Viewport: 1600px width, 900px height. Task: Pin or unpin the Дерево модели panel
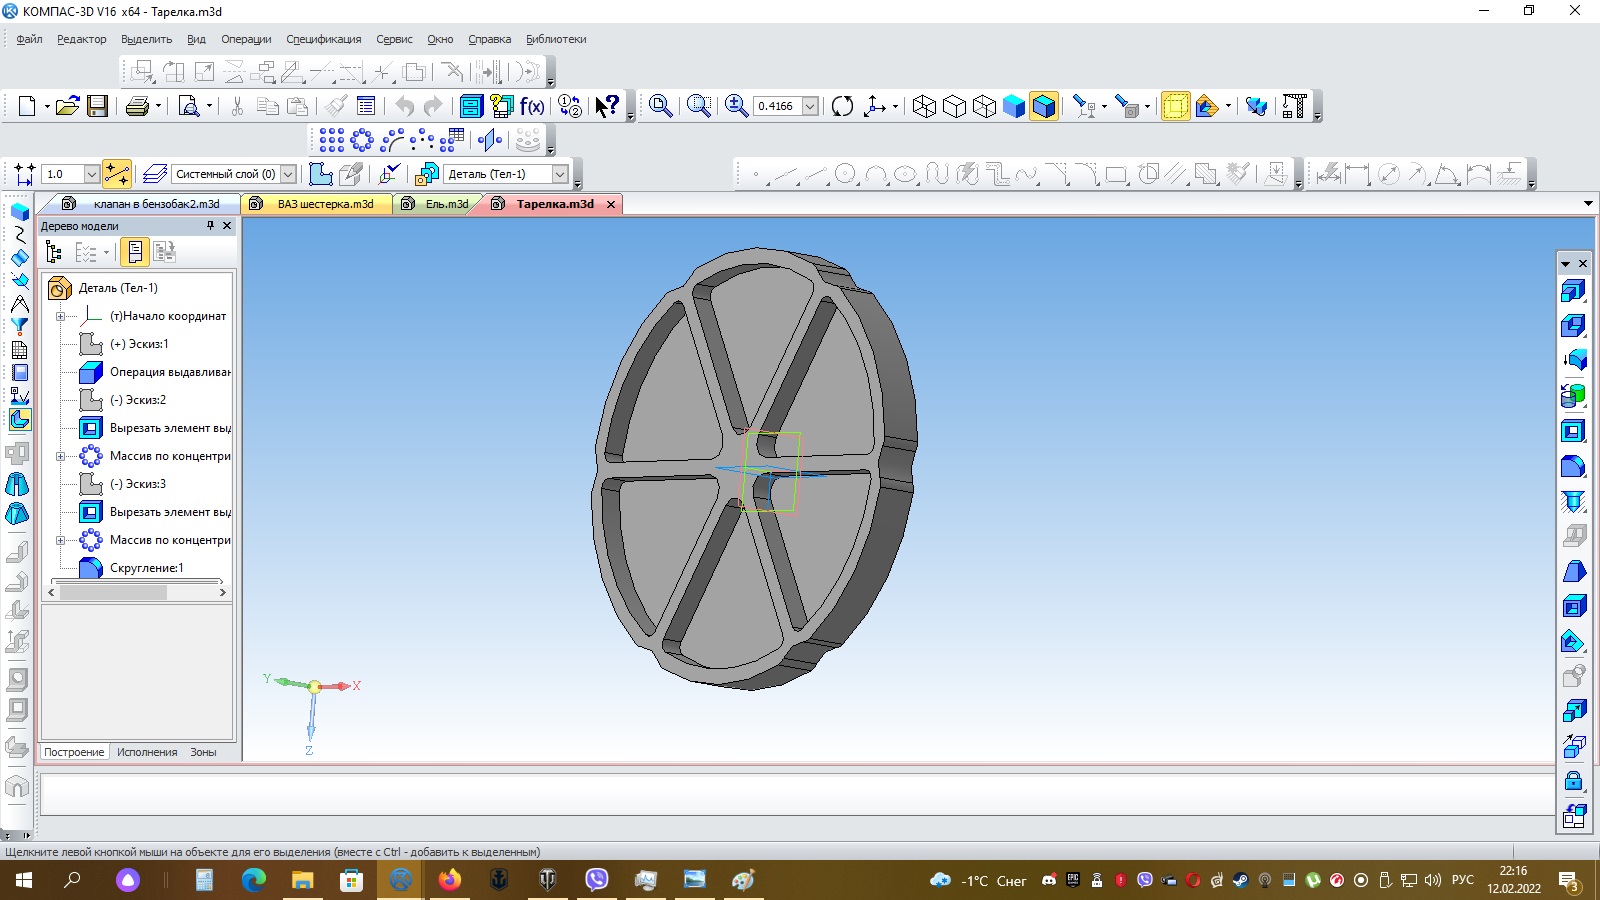[210, 226]
